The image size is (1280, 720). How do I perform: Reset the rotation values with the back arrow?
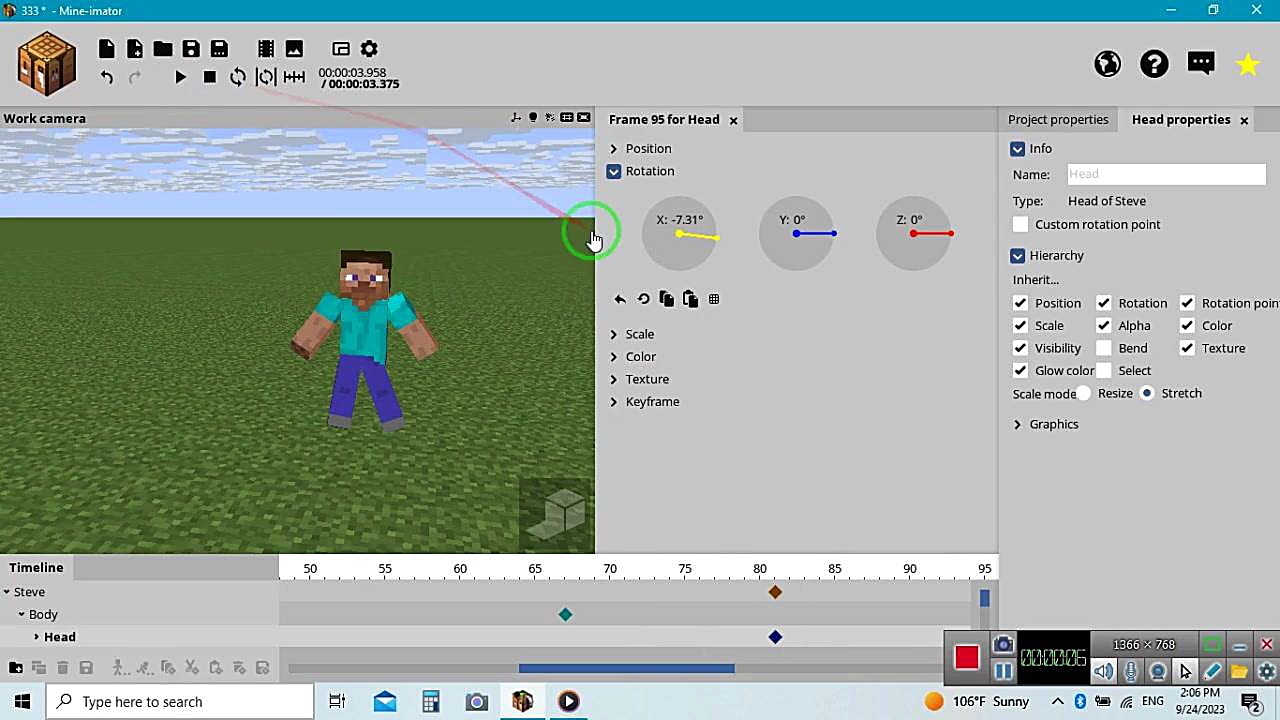(x=620, y=299)
